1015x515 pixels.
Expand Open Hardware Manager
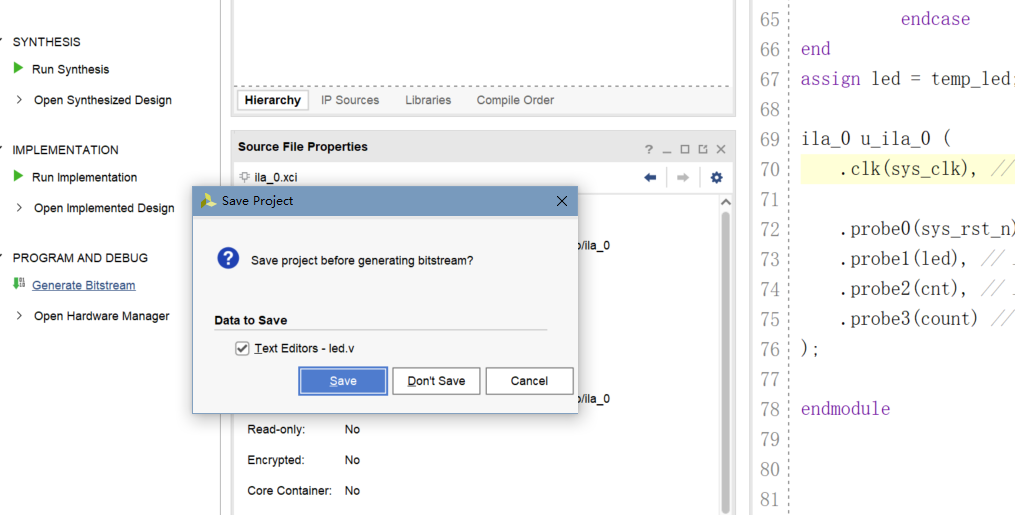click(19, 316)
